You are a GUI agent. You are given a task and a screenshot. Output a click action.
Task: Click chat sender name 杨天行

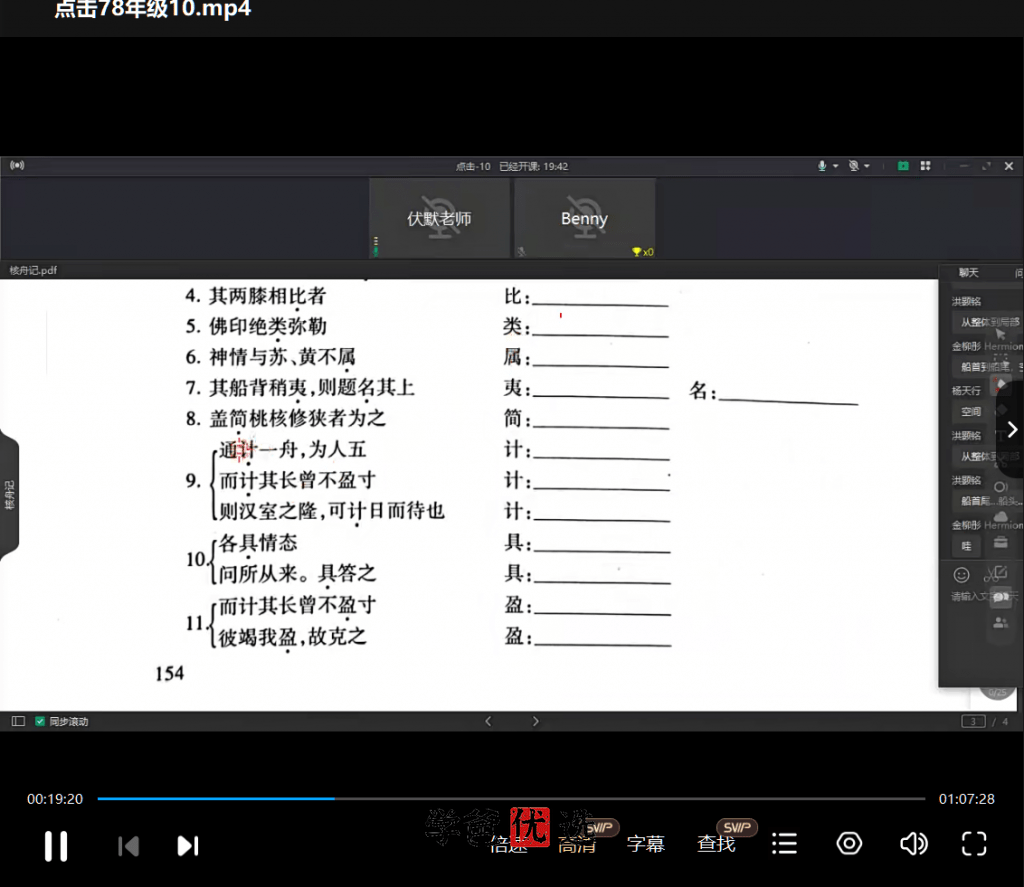[x=966, y=391]
